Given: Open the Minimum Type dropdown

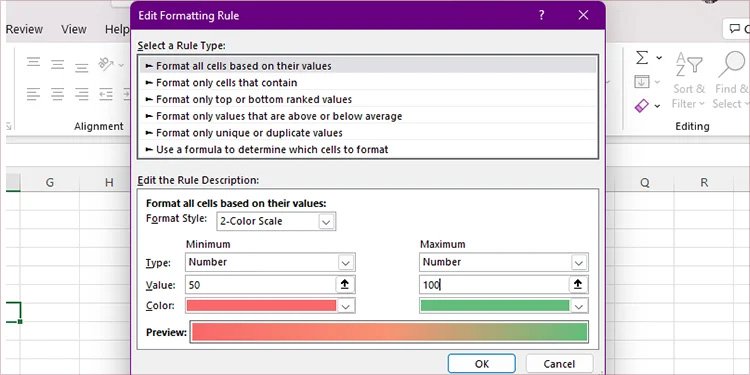Looking at the screenshot, I should [x=346, y=263].
